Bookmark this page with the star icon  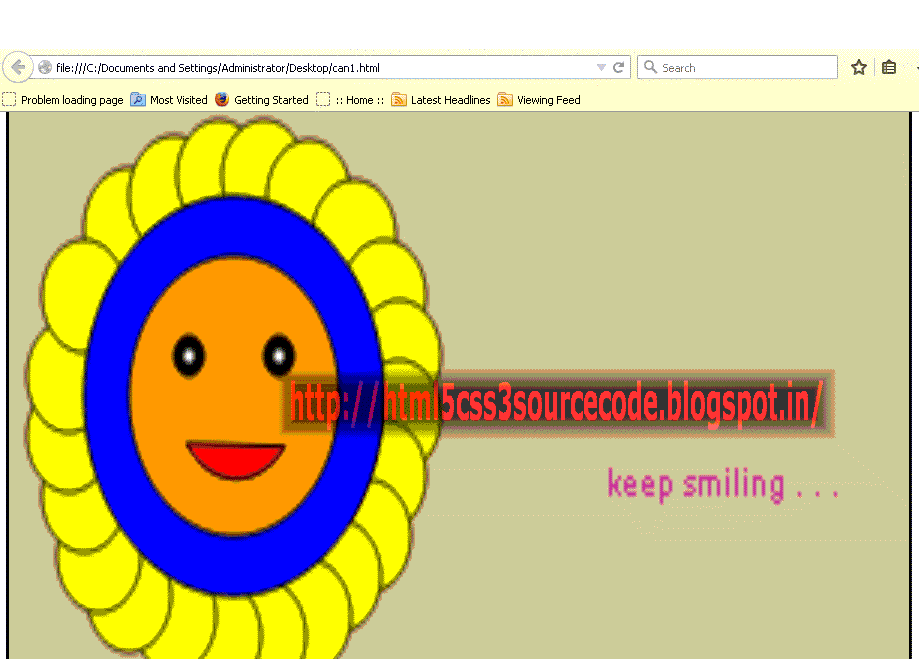tap(859, 67)
